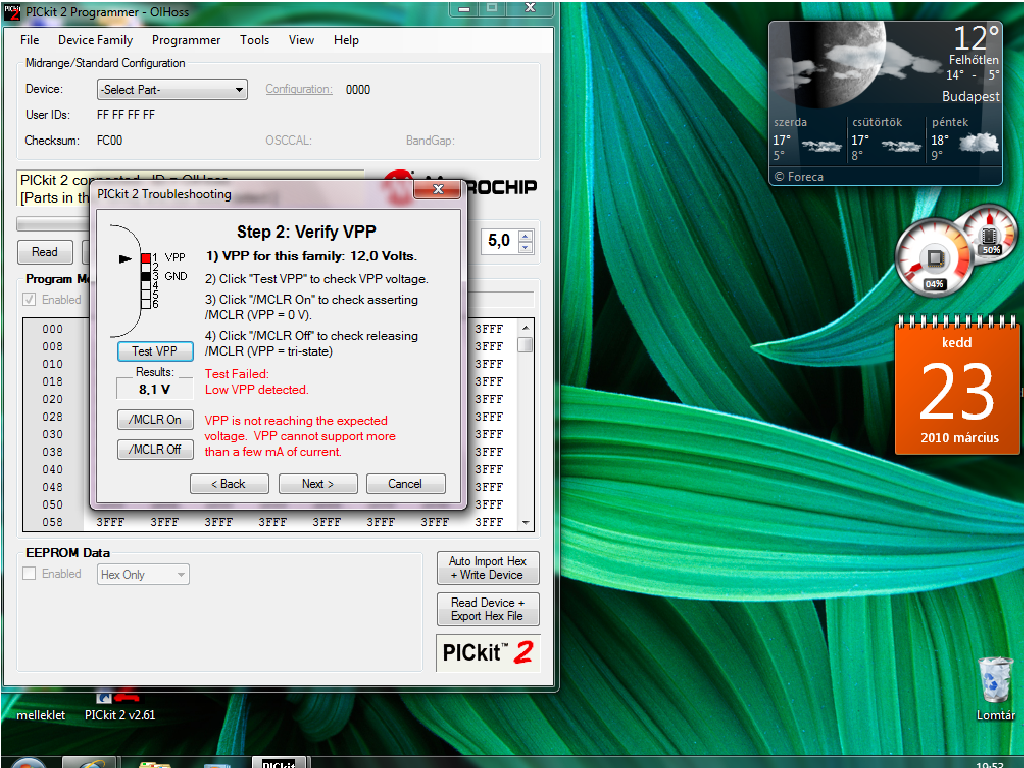
Task: Increase VDD voltage with up arrow
Action: click(525, 236)
